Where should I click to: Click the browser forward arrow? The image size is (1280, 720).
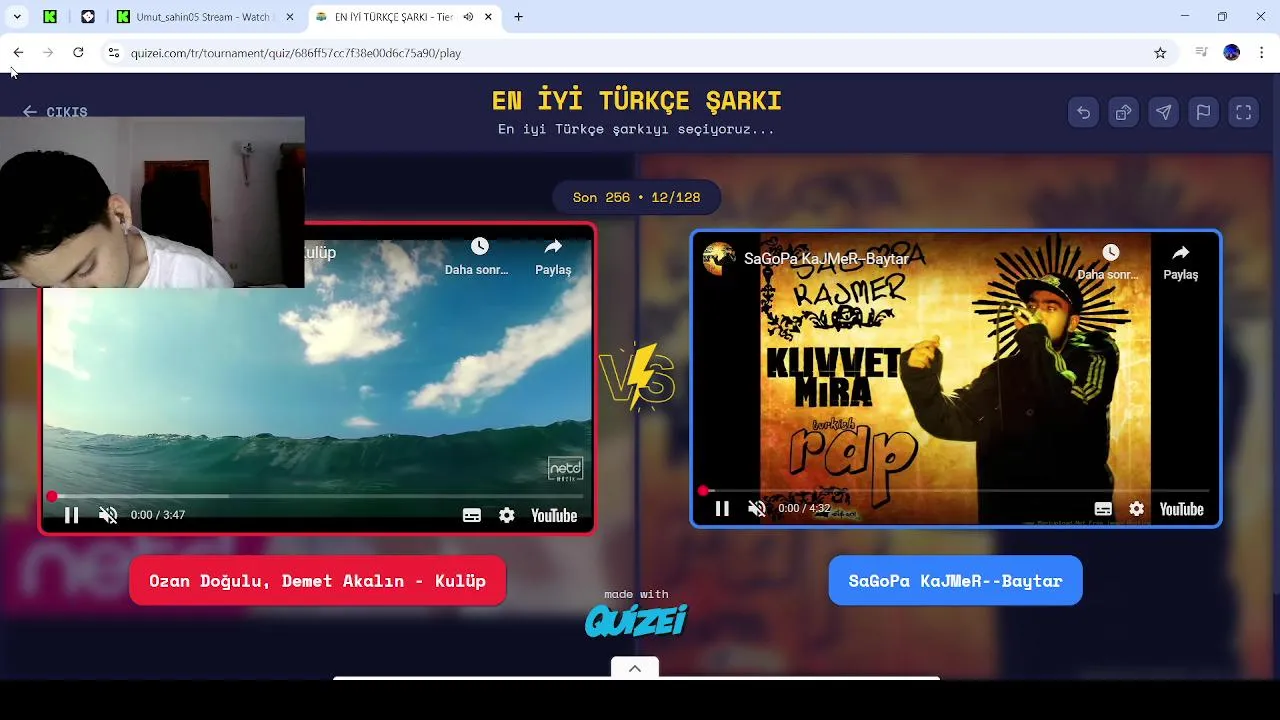pyautogui.click(x=48, y=52)
